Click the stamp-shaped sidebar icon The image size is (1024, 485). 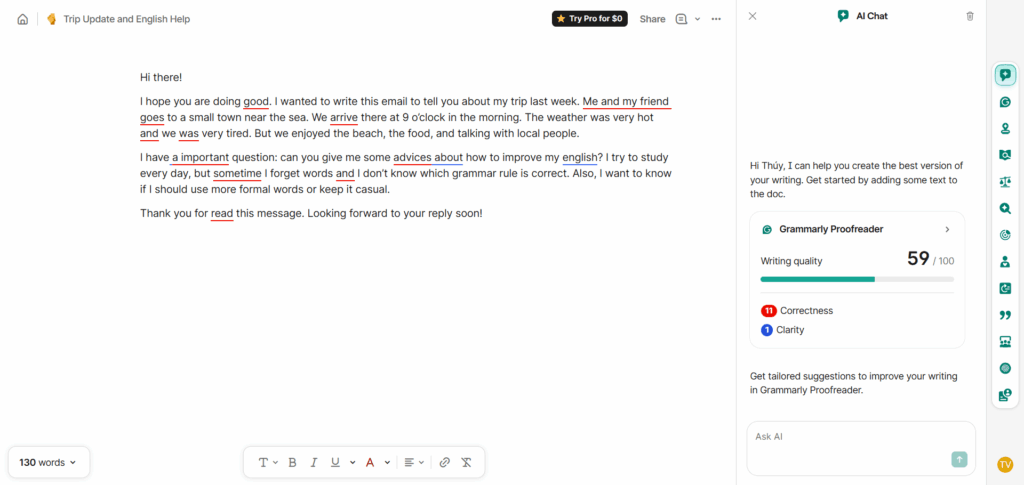tap(1005, 129)
